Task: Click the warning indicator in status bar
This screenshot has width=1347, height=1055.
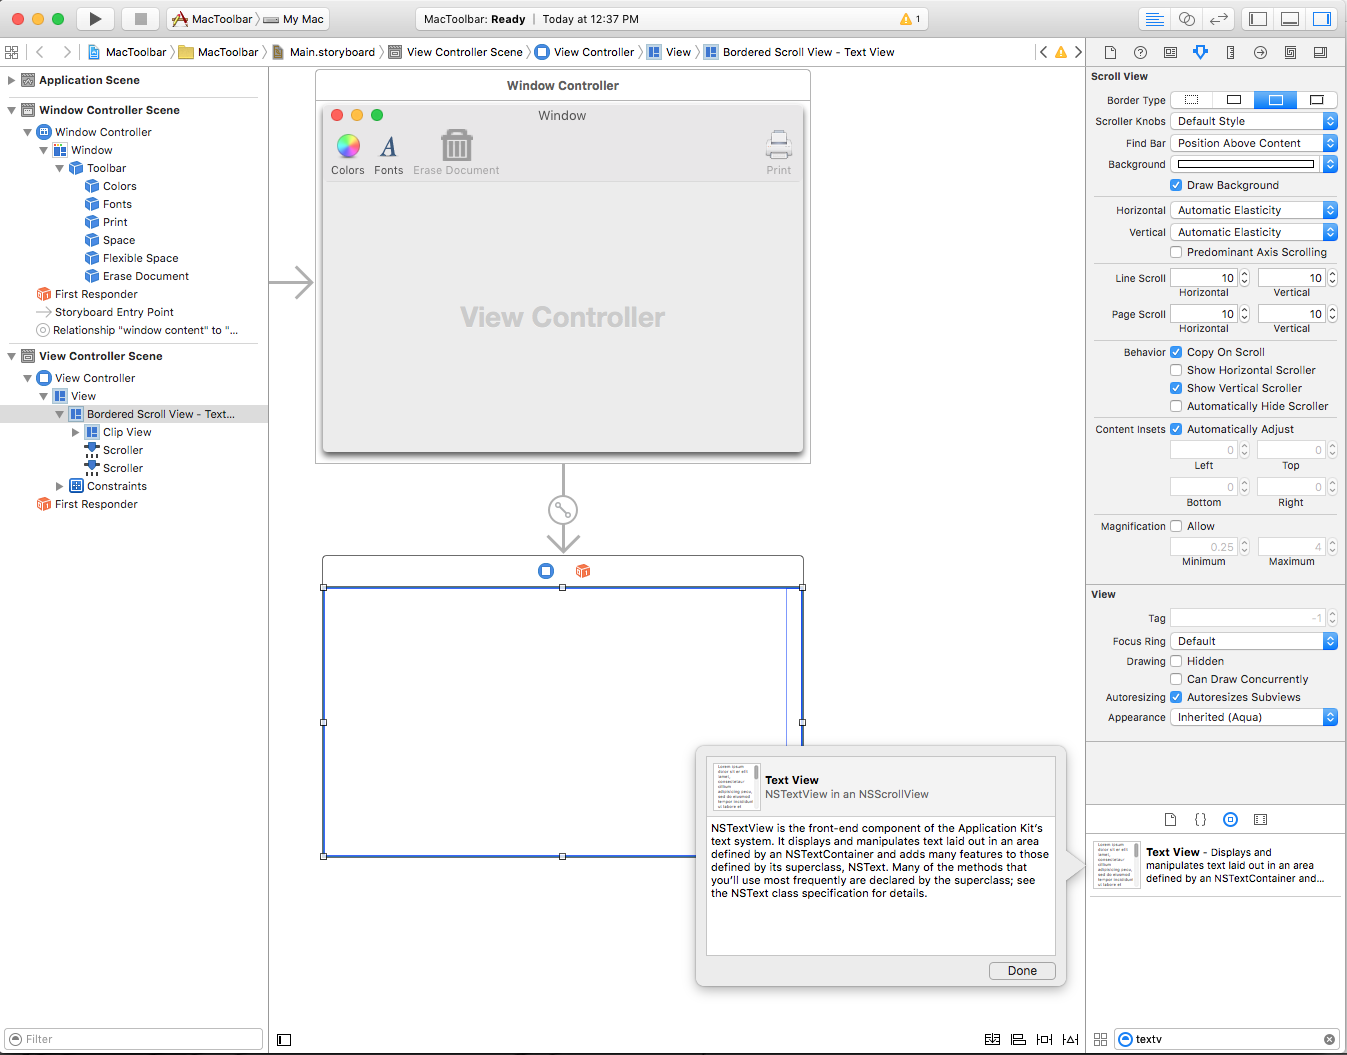Action: coord(910,19)
